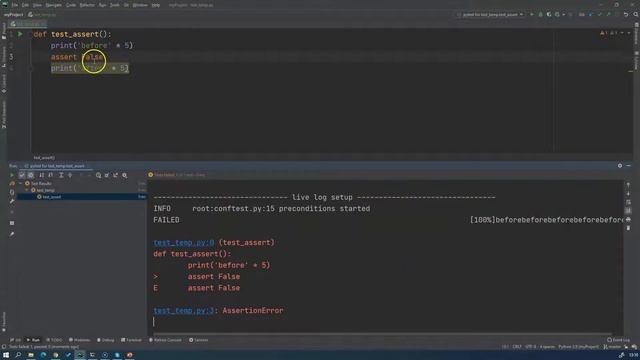Open the Edit menu
The width and height of the screenshot is (640, 360).
25,5
